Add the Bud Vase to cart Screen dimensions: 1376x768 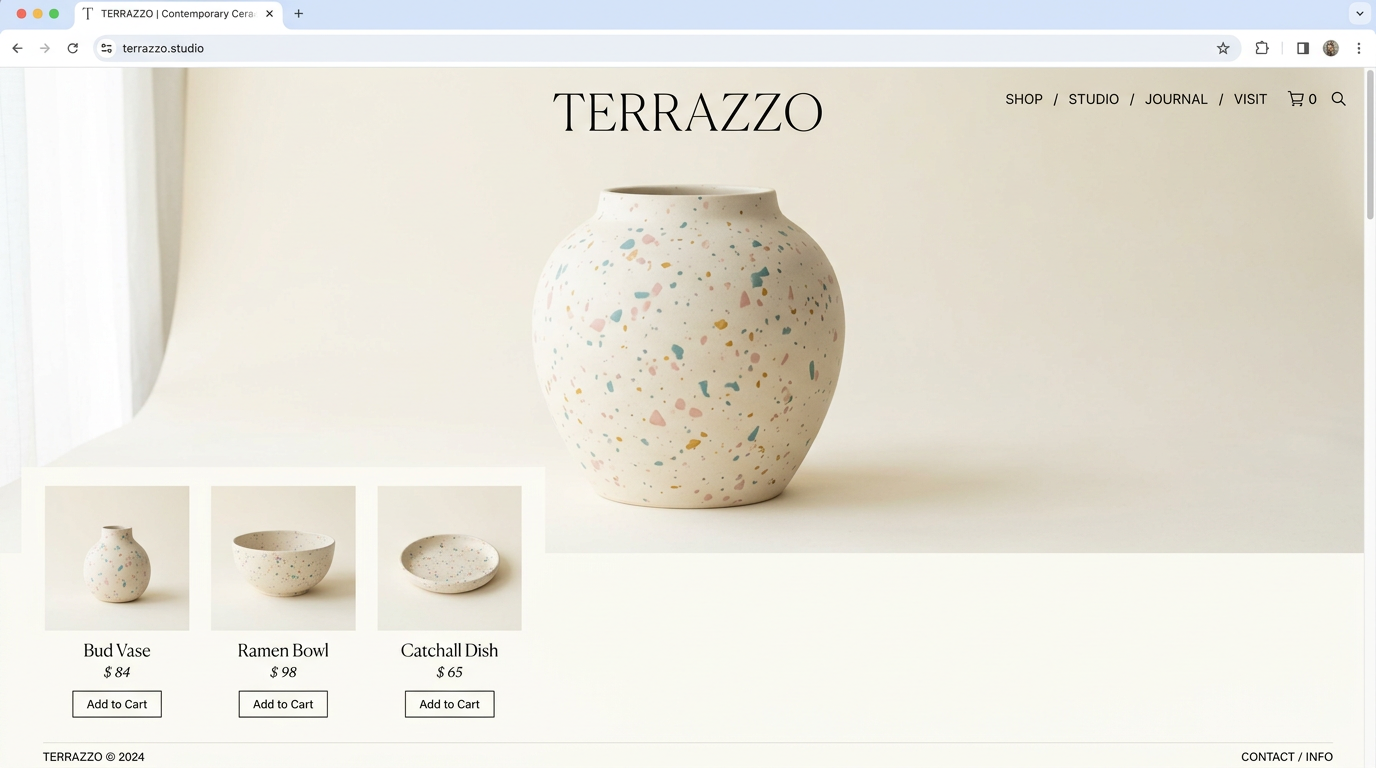pos(117,704)
